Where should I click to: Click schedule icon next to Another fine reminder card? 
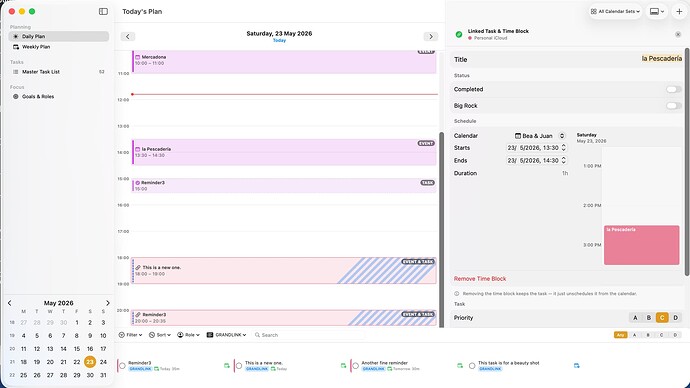[459, 366]
